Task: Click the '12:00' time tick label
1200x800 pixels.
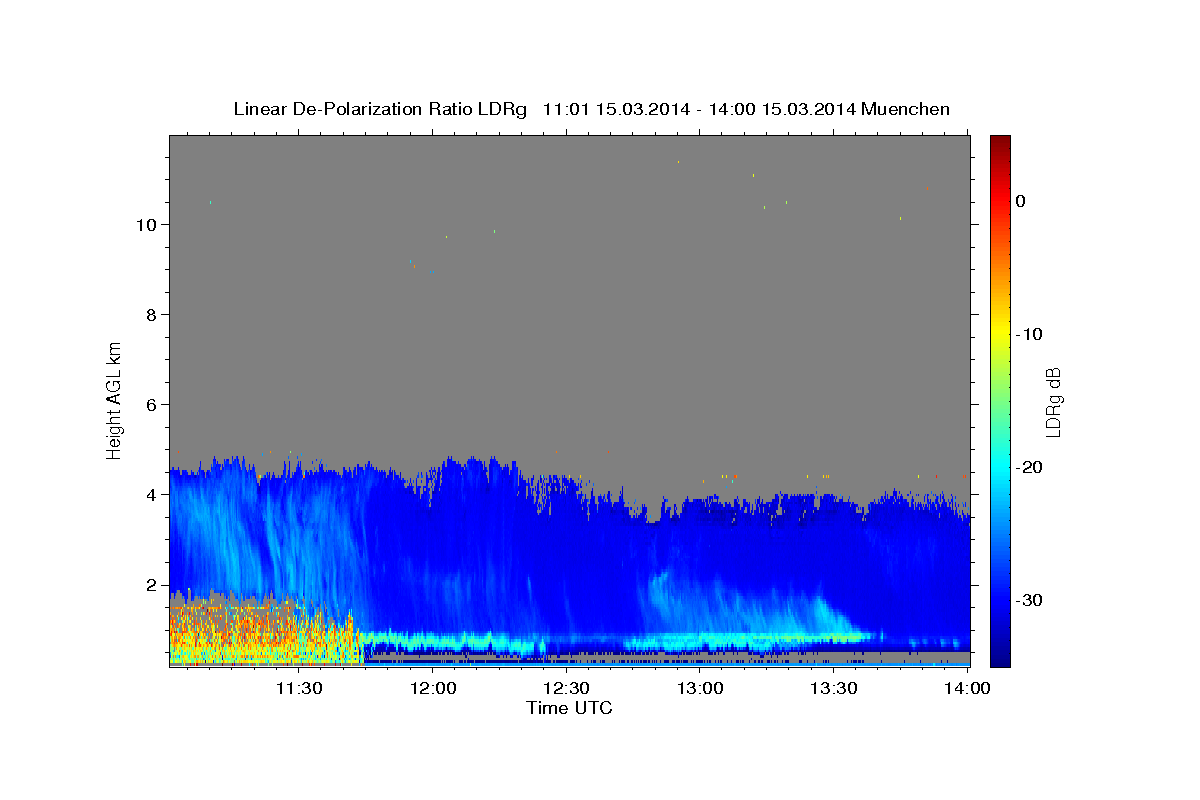Action: click(433, 688)
